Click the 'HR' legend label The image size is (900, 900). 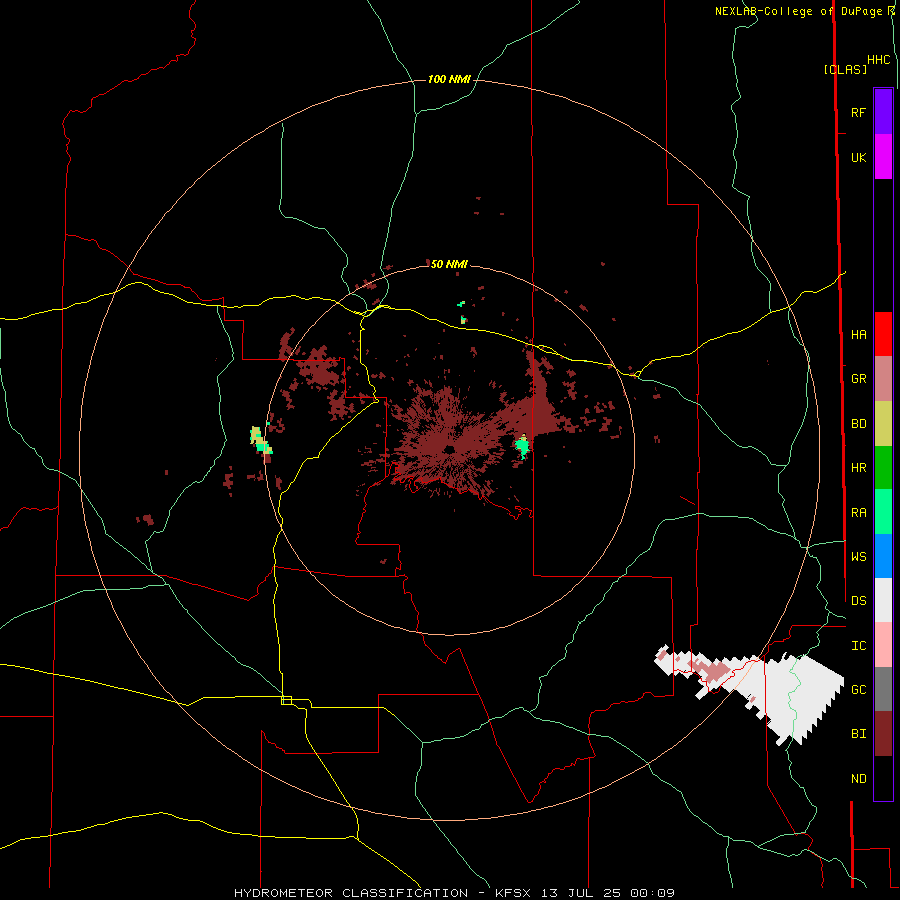pos(859,468)
